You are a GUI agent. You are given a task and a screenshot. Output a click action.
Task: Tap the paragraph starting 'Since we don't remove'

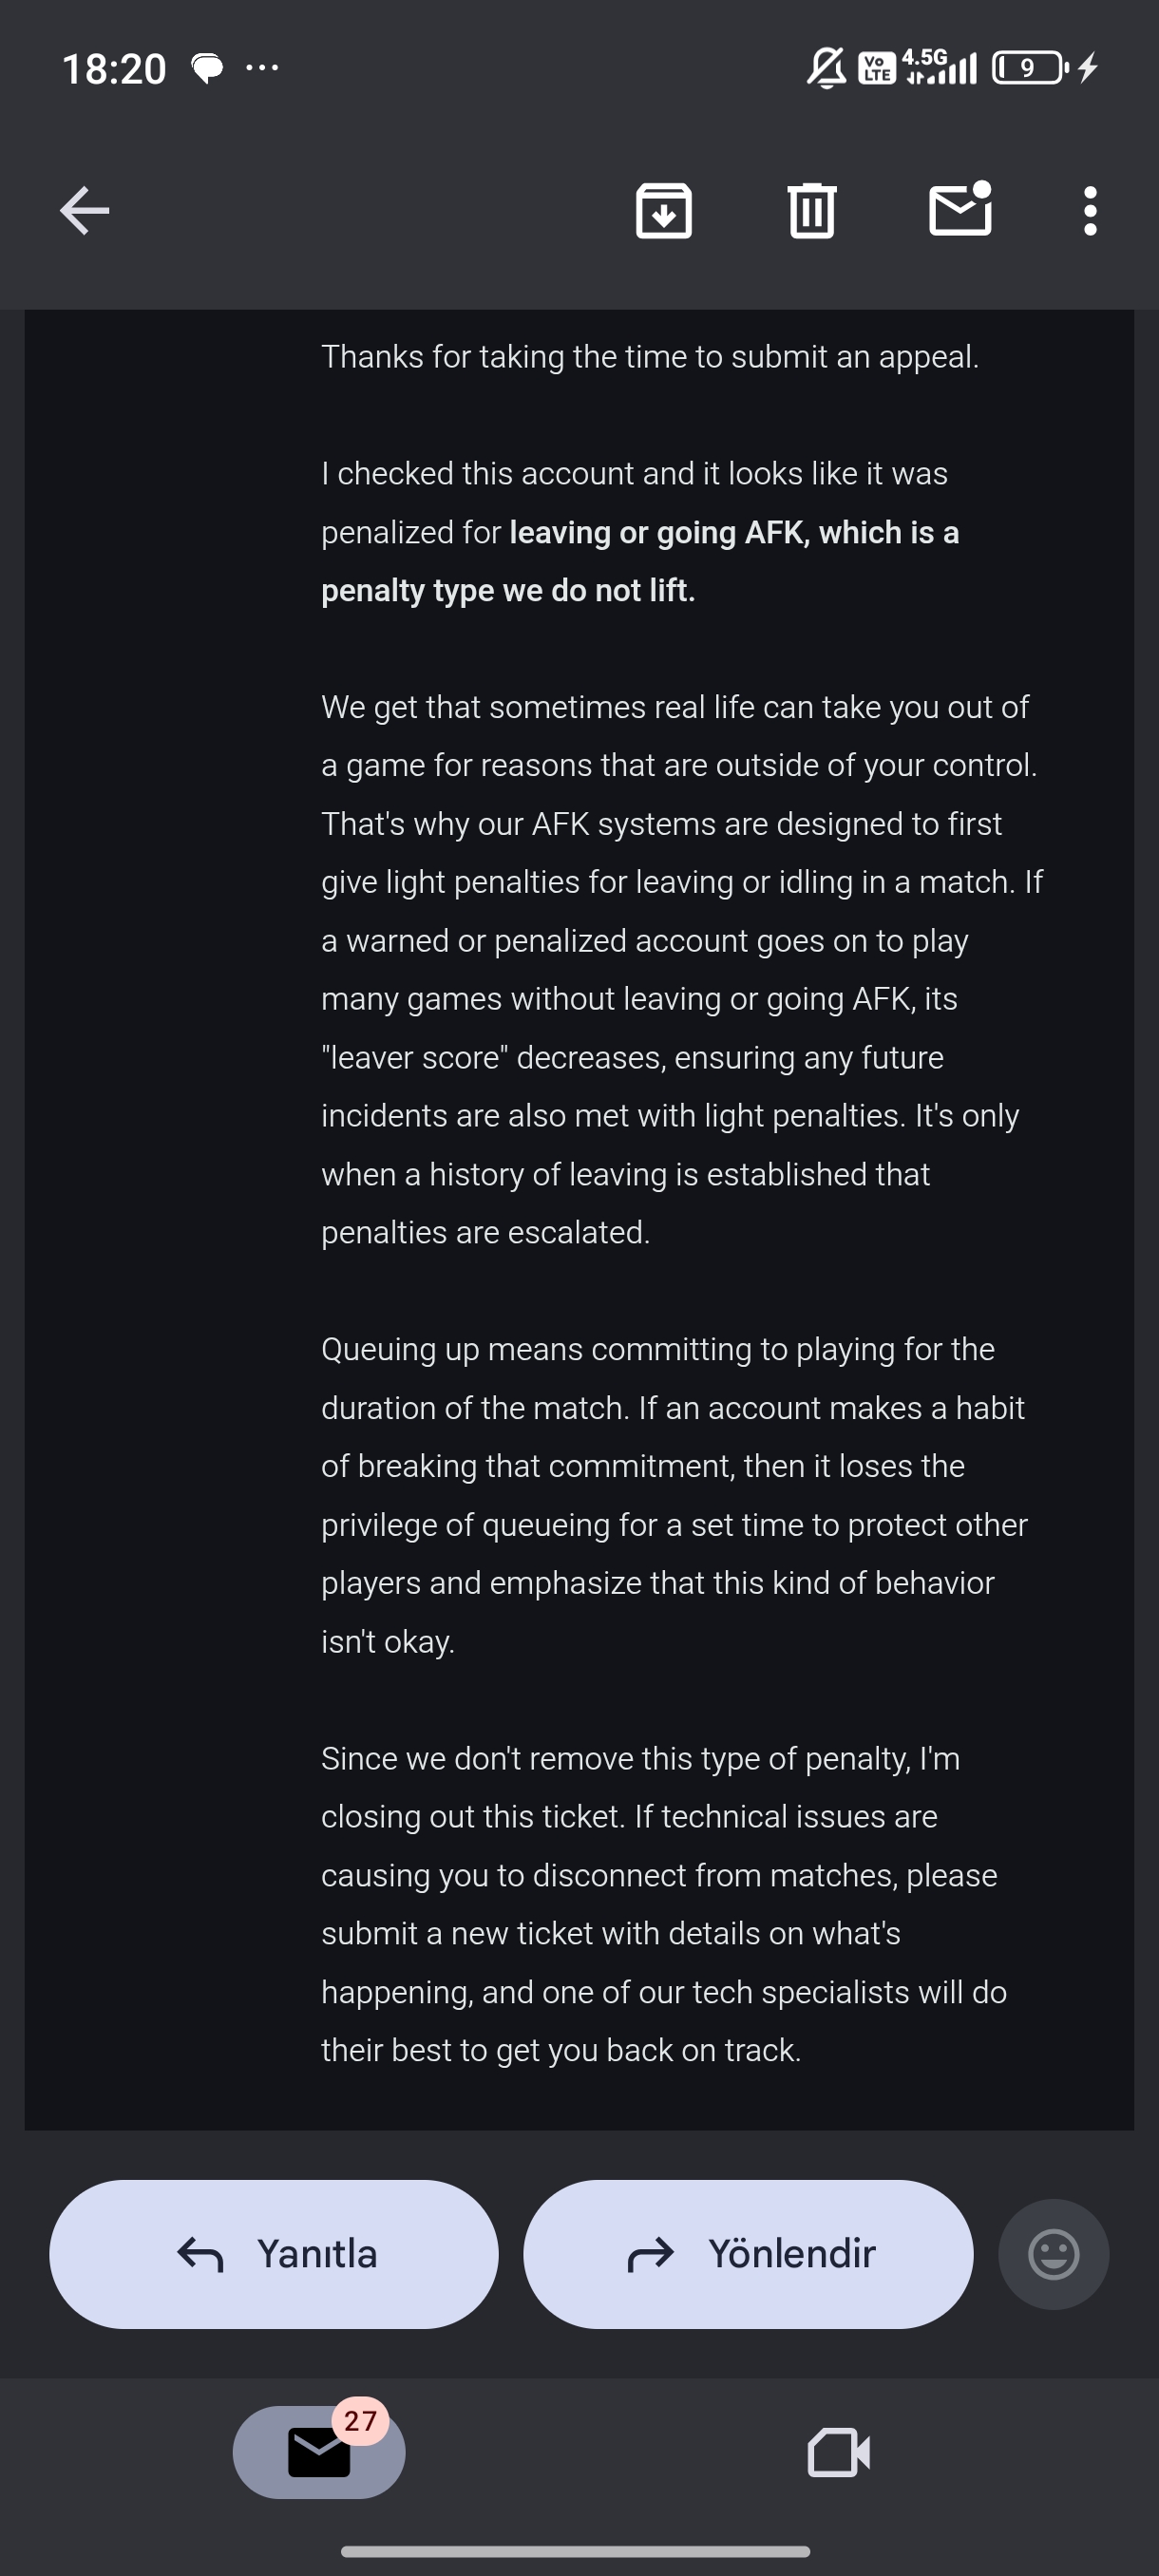(x=664, y=1904)
